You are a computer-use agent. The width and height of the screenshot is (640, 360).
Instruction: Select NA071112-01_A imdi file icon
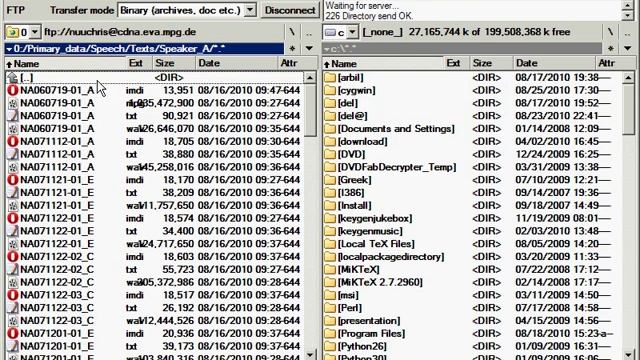coord(13,142)
